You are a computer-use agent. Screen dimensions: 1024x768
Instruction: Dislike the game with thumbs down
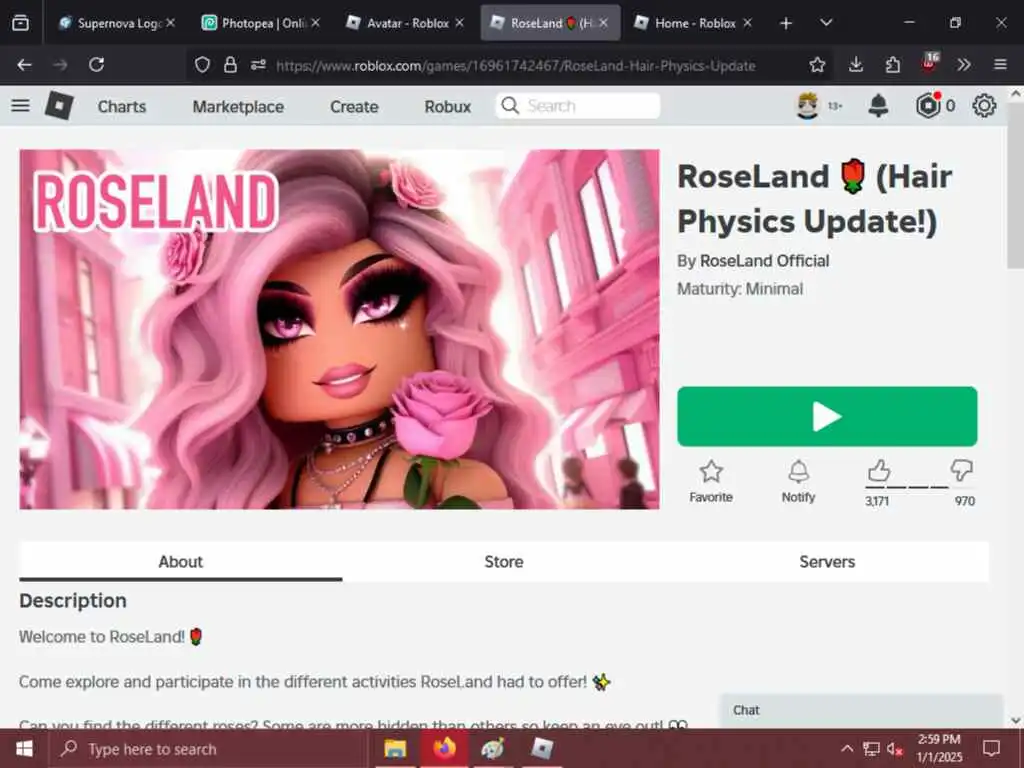tap(961, 470)
